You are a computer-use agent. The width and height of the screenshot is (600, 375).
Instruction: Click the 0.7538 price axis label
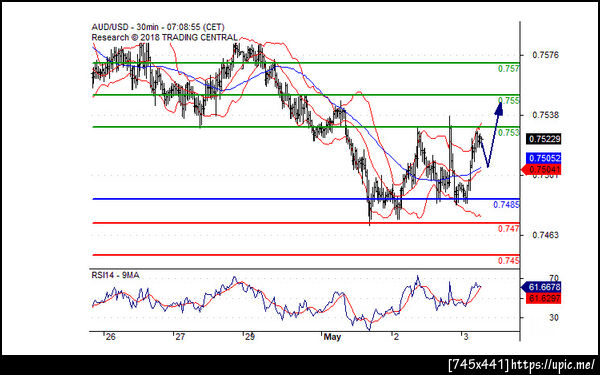coord(545,115)
